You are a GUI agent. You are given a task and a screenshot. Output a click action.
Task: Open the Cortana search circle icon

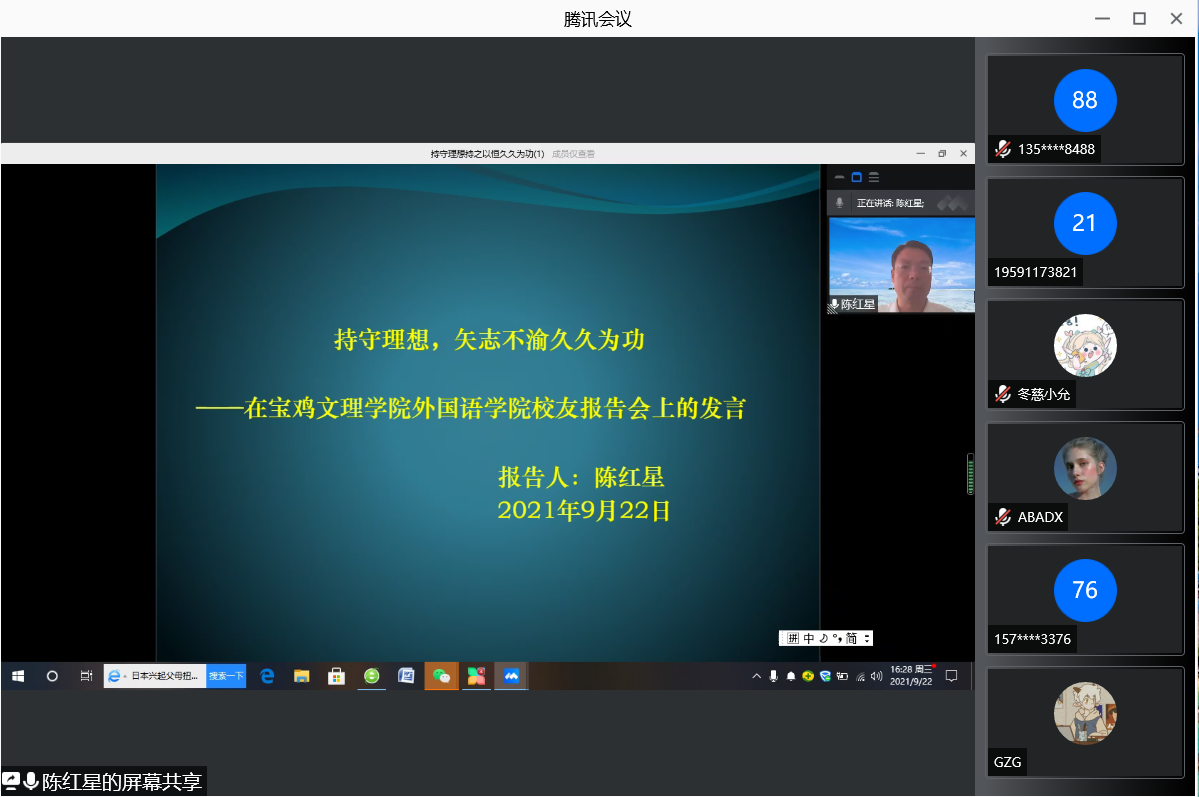coord(52,676)
